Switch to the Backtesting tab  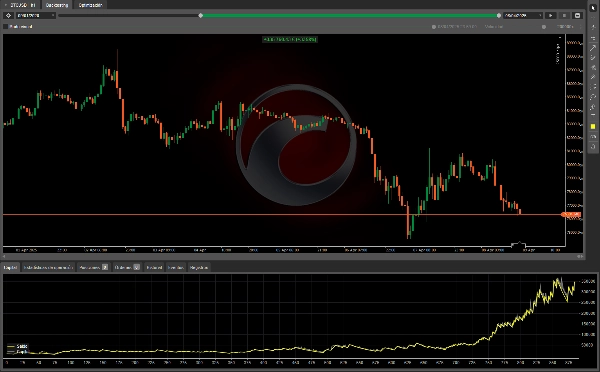click(x=57, y=5)
